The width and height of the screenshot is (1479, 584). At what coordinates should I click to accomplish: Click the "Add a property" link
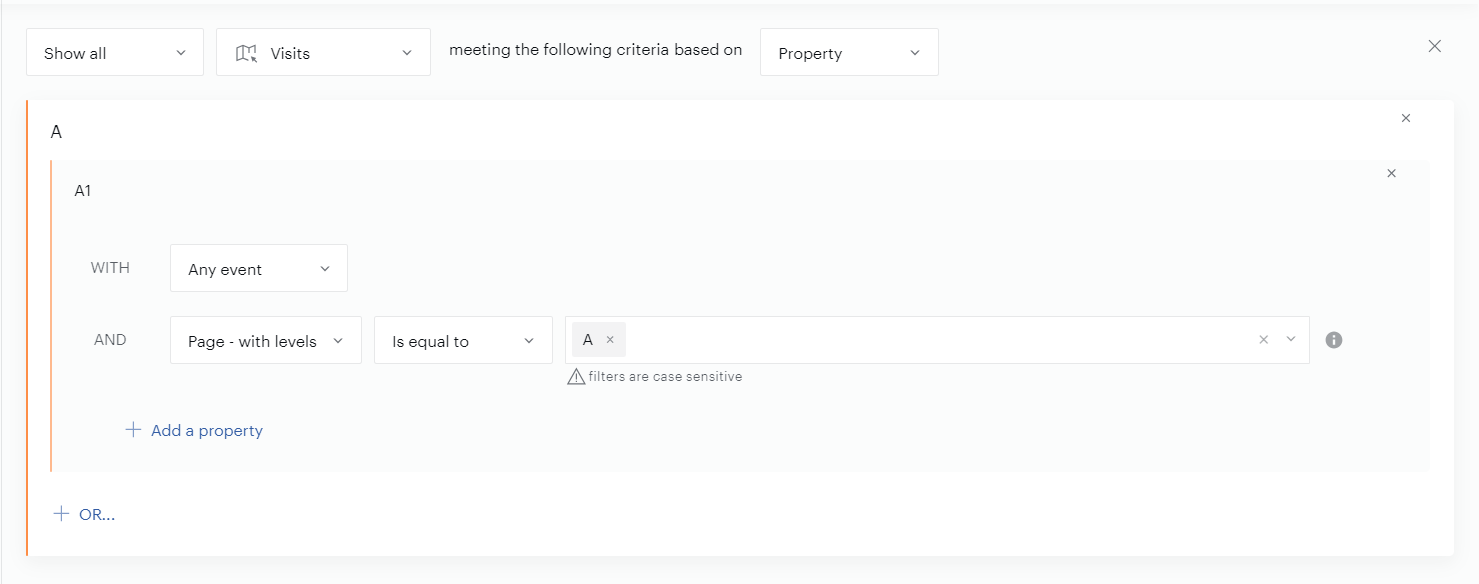[x=207, y=431]
